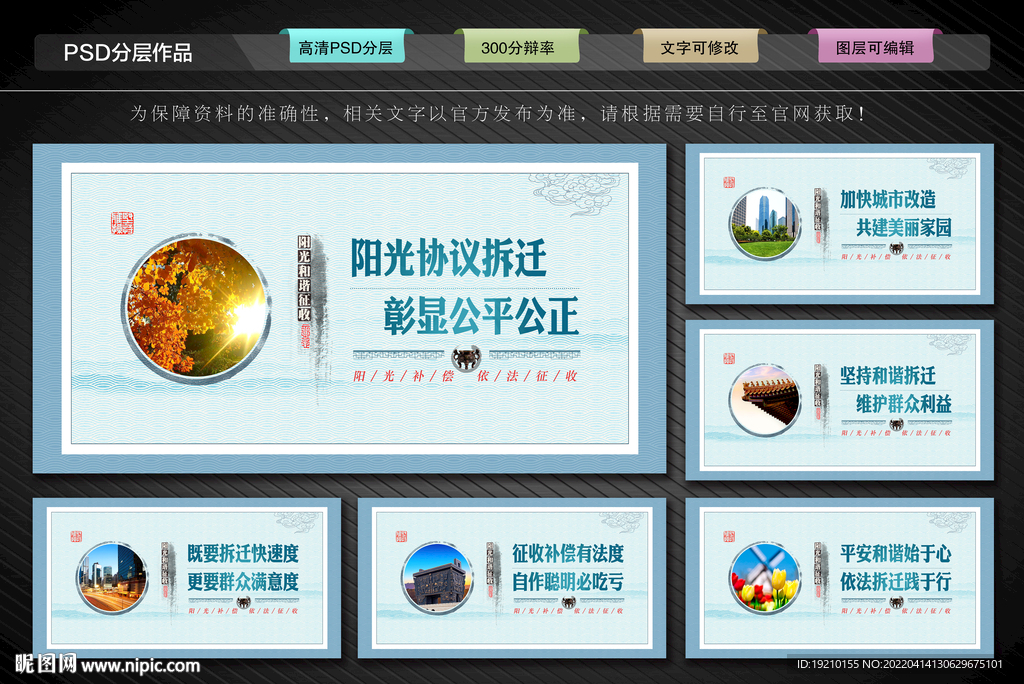Click the 彰显公平公正 headline
This screenshot has width=1024, height=684.
pyautogui.click(x=481, y=316)
